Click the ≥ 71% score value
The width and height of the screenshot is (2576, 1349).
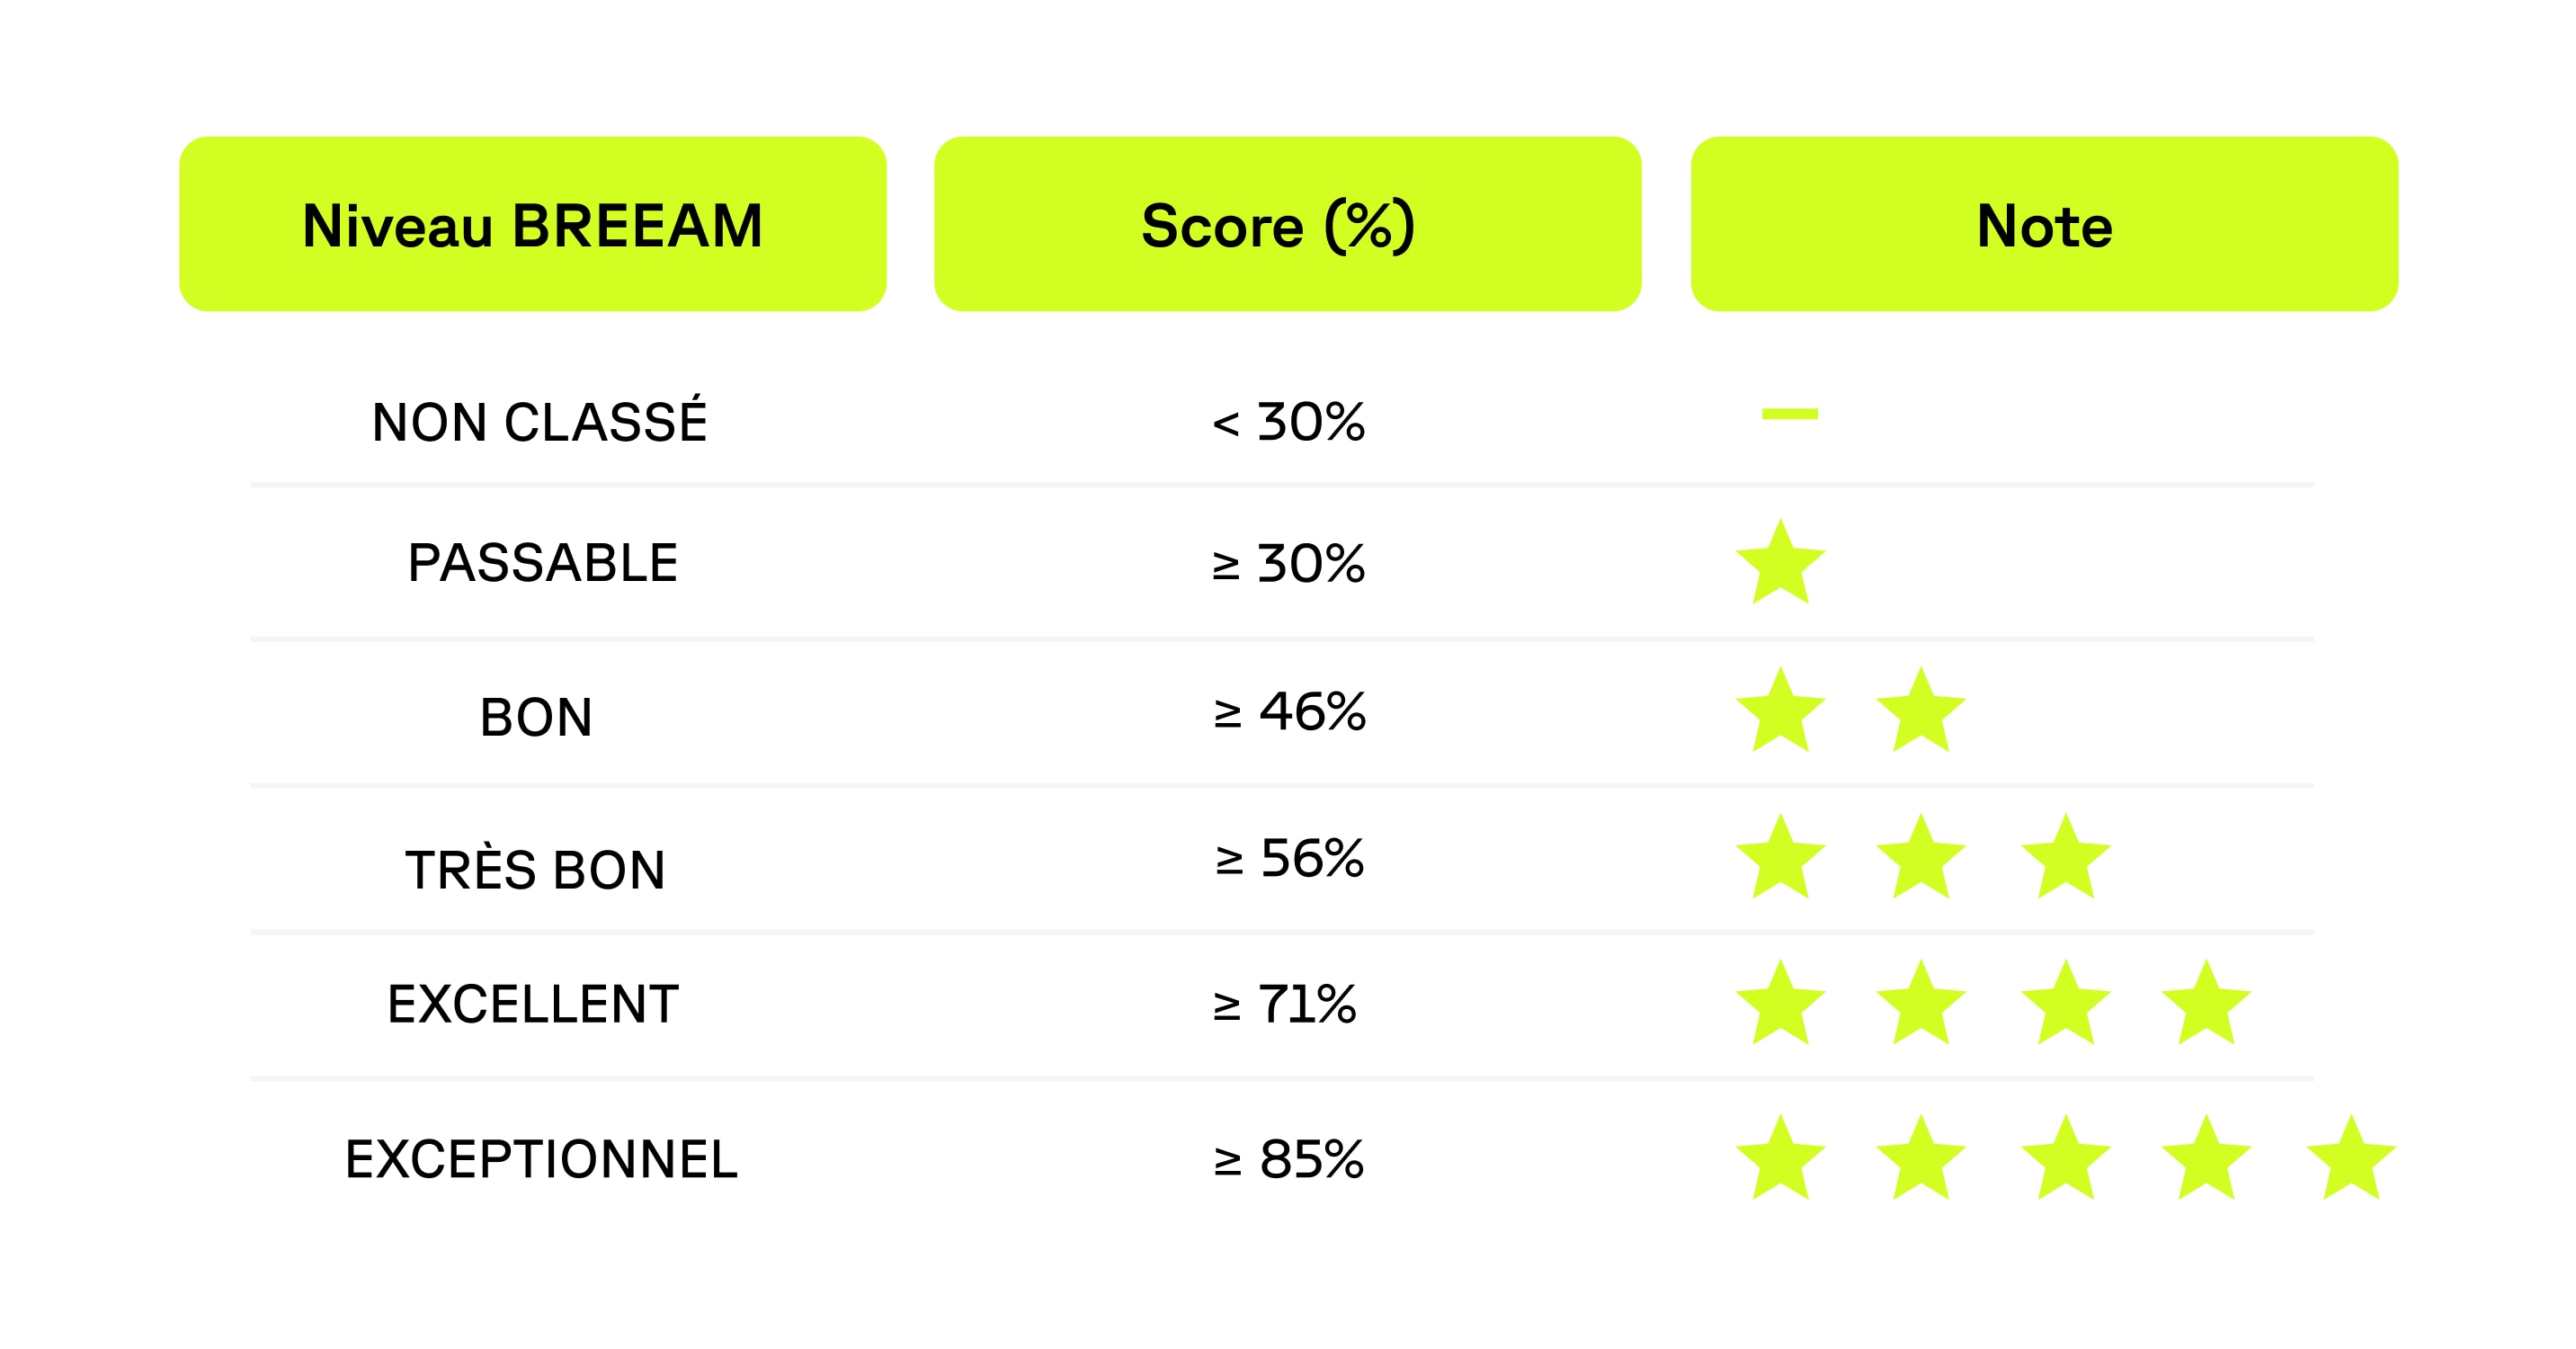[1285, 1004]
